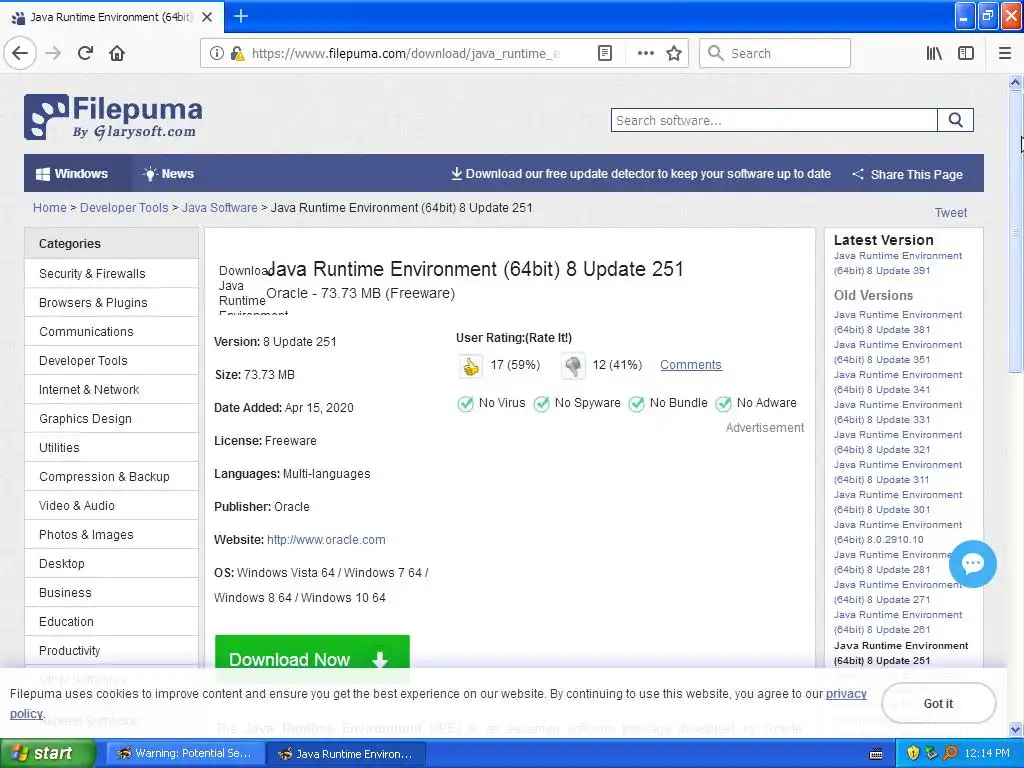Visit http://www.oracle.com website link
1024x768 pixels.
[x=326, y=539]
